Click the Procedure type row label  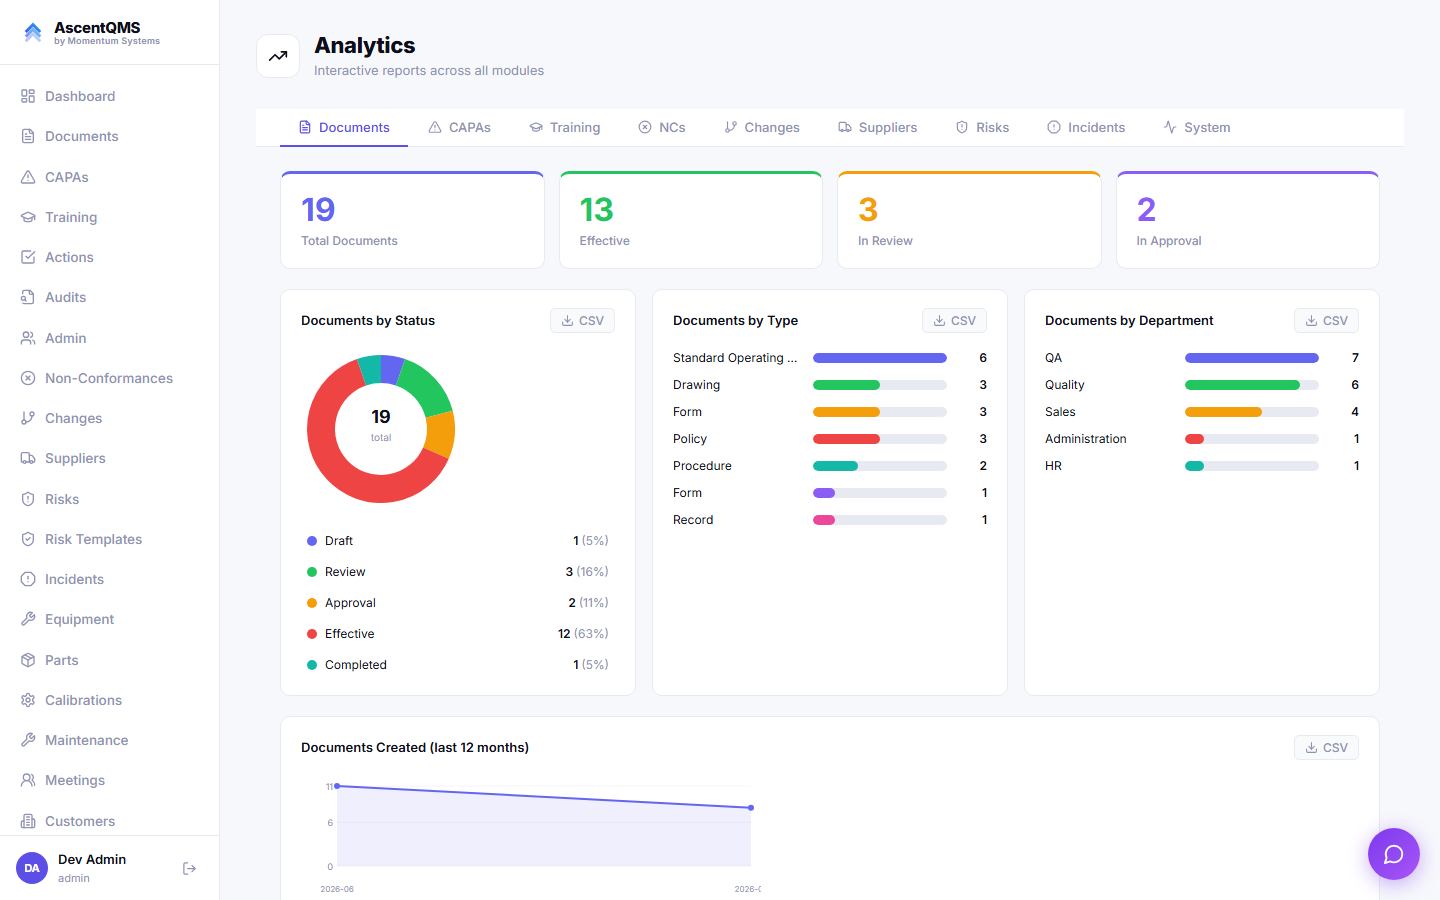(x=702, y=466)
